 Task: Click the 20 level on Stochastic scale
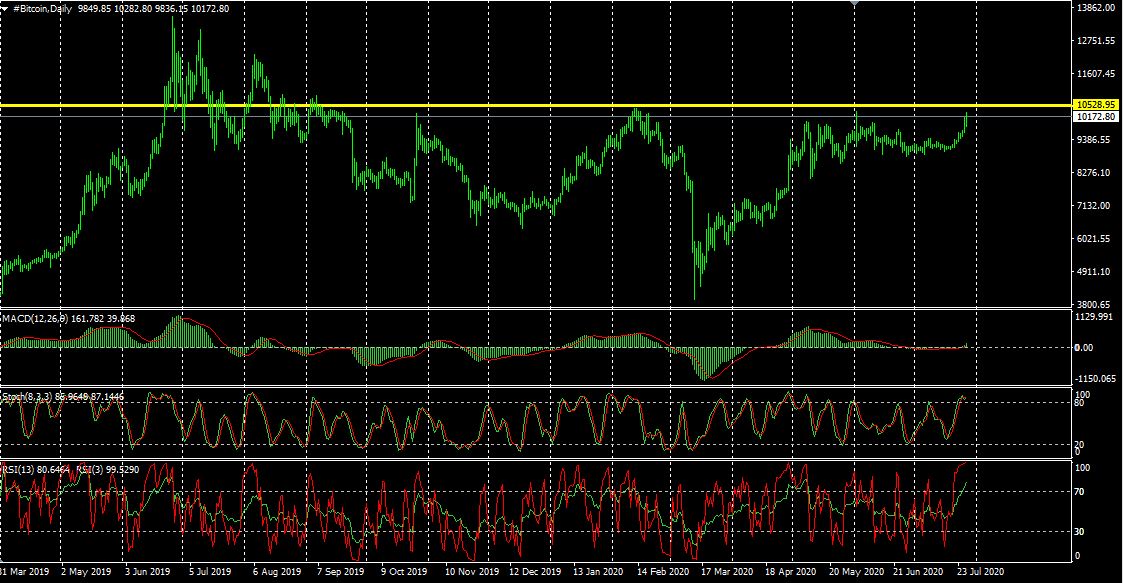pos(1080,445)
